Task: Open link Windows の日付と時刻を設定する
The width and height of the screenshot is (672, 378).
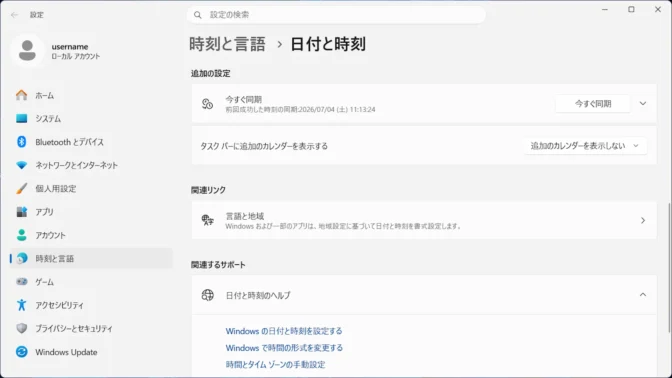Action: coord(284,331)
